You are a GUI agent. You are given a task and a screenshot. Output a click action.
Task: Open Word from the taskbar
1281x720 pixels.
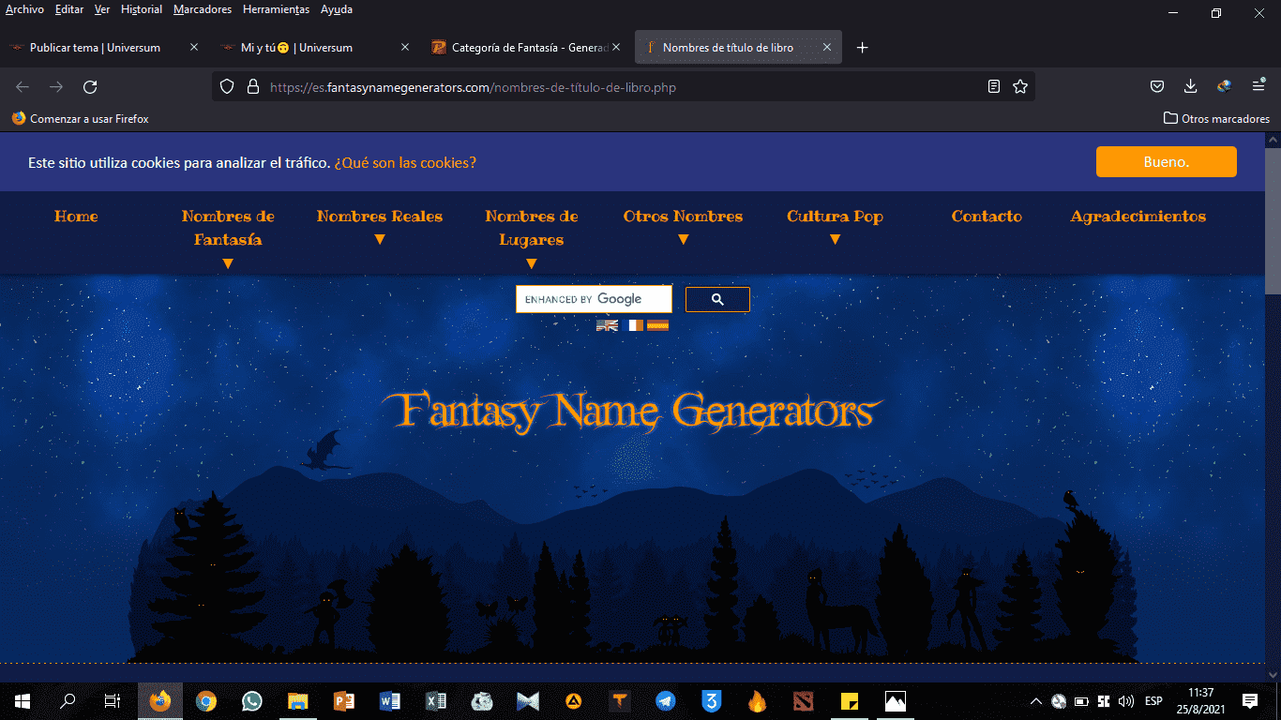(390, 701)
